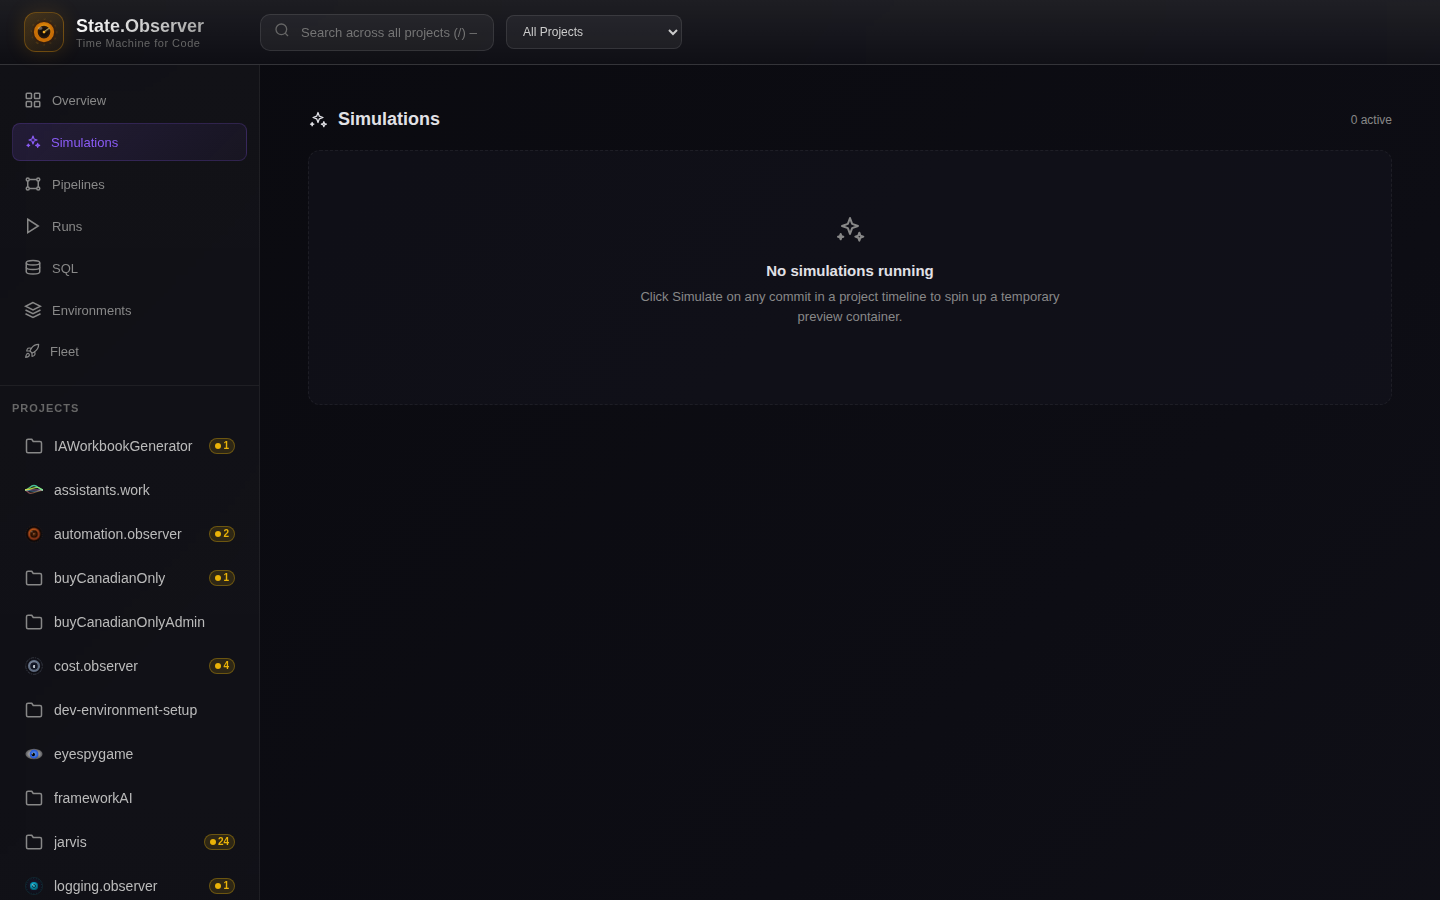
Task: Click the IAWorkbookGenerator folder icon
Action: pyautogui.click(x=34, y=446)
